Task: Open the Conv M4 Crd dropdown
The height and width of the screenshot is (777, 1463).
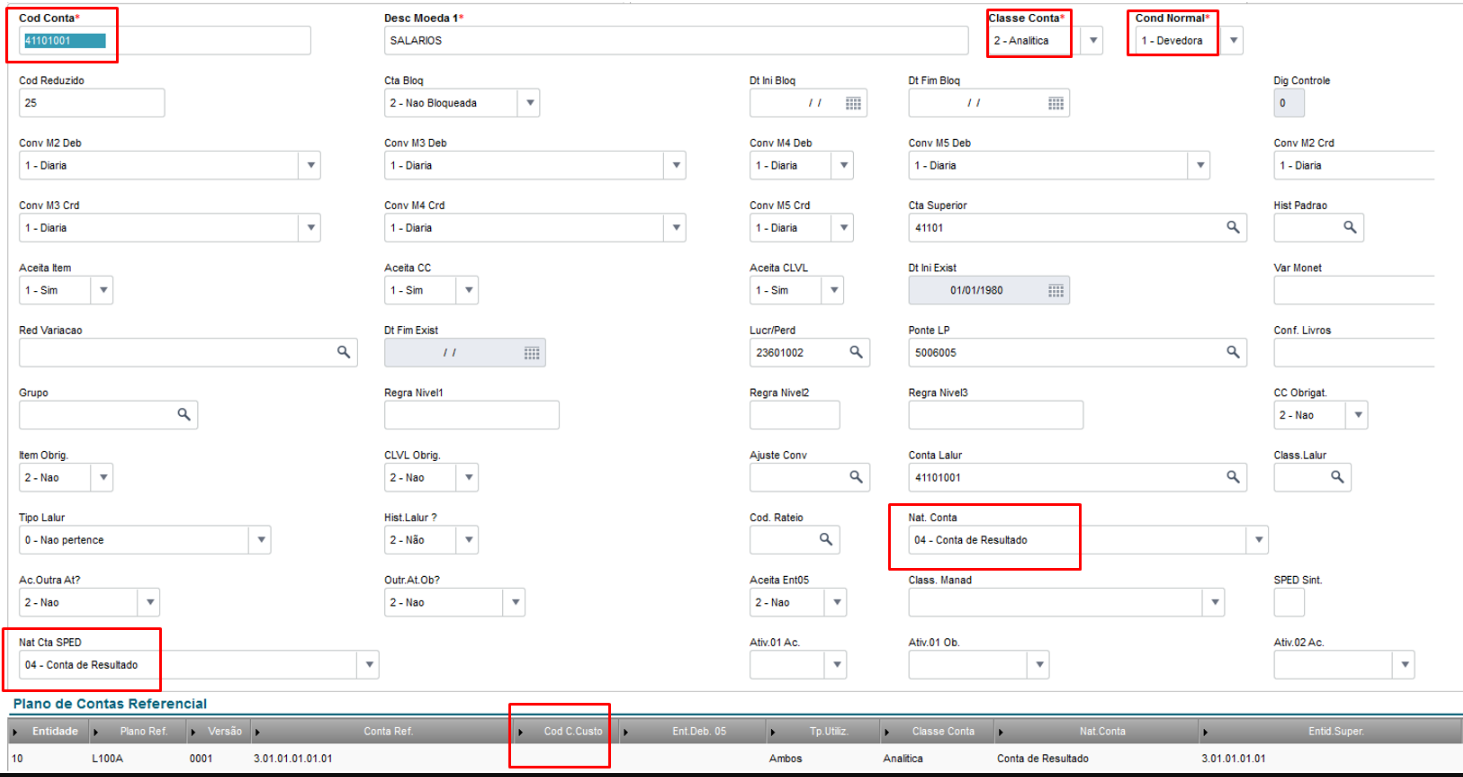Action: (x=676, y=228)
